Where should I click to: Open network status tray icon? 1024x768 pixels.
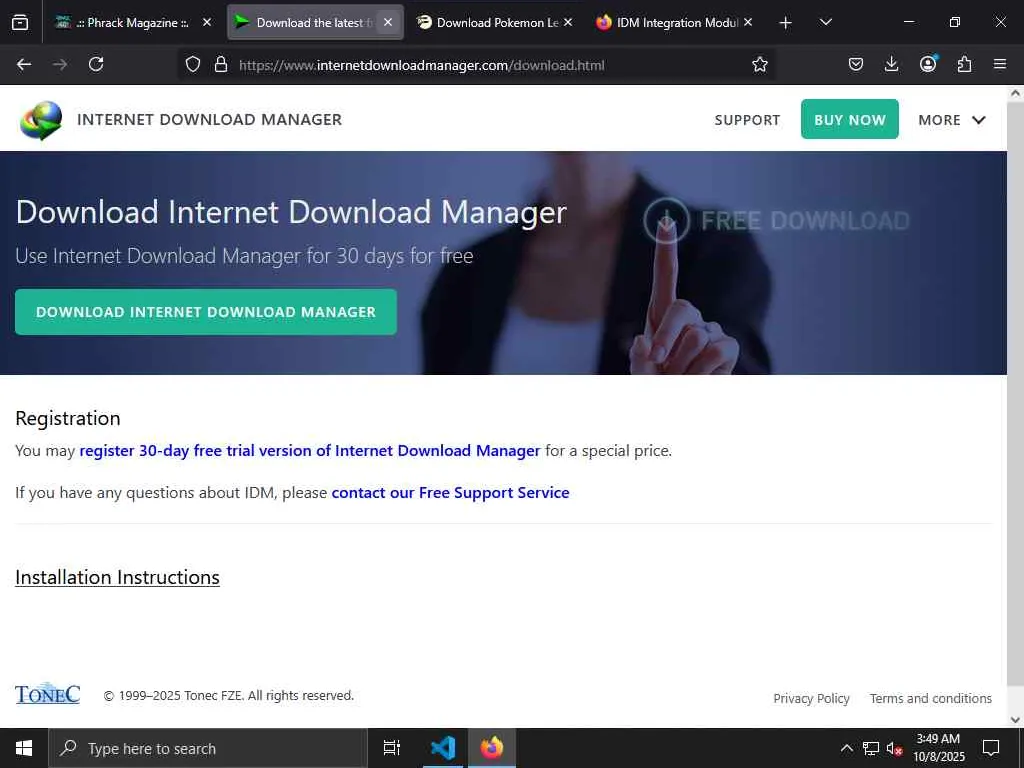tap(871, 748)
